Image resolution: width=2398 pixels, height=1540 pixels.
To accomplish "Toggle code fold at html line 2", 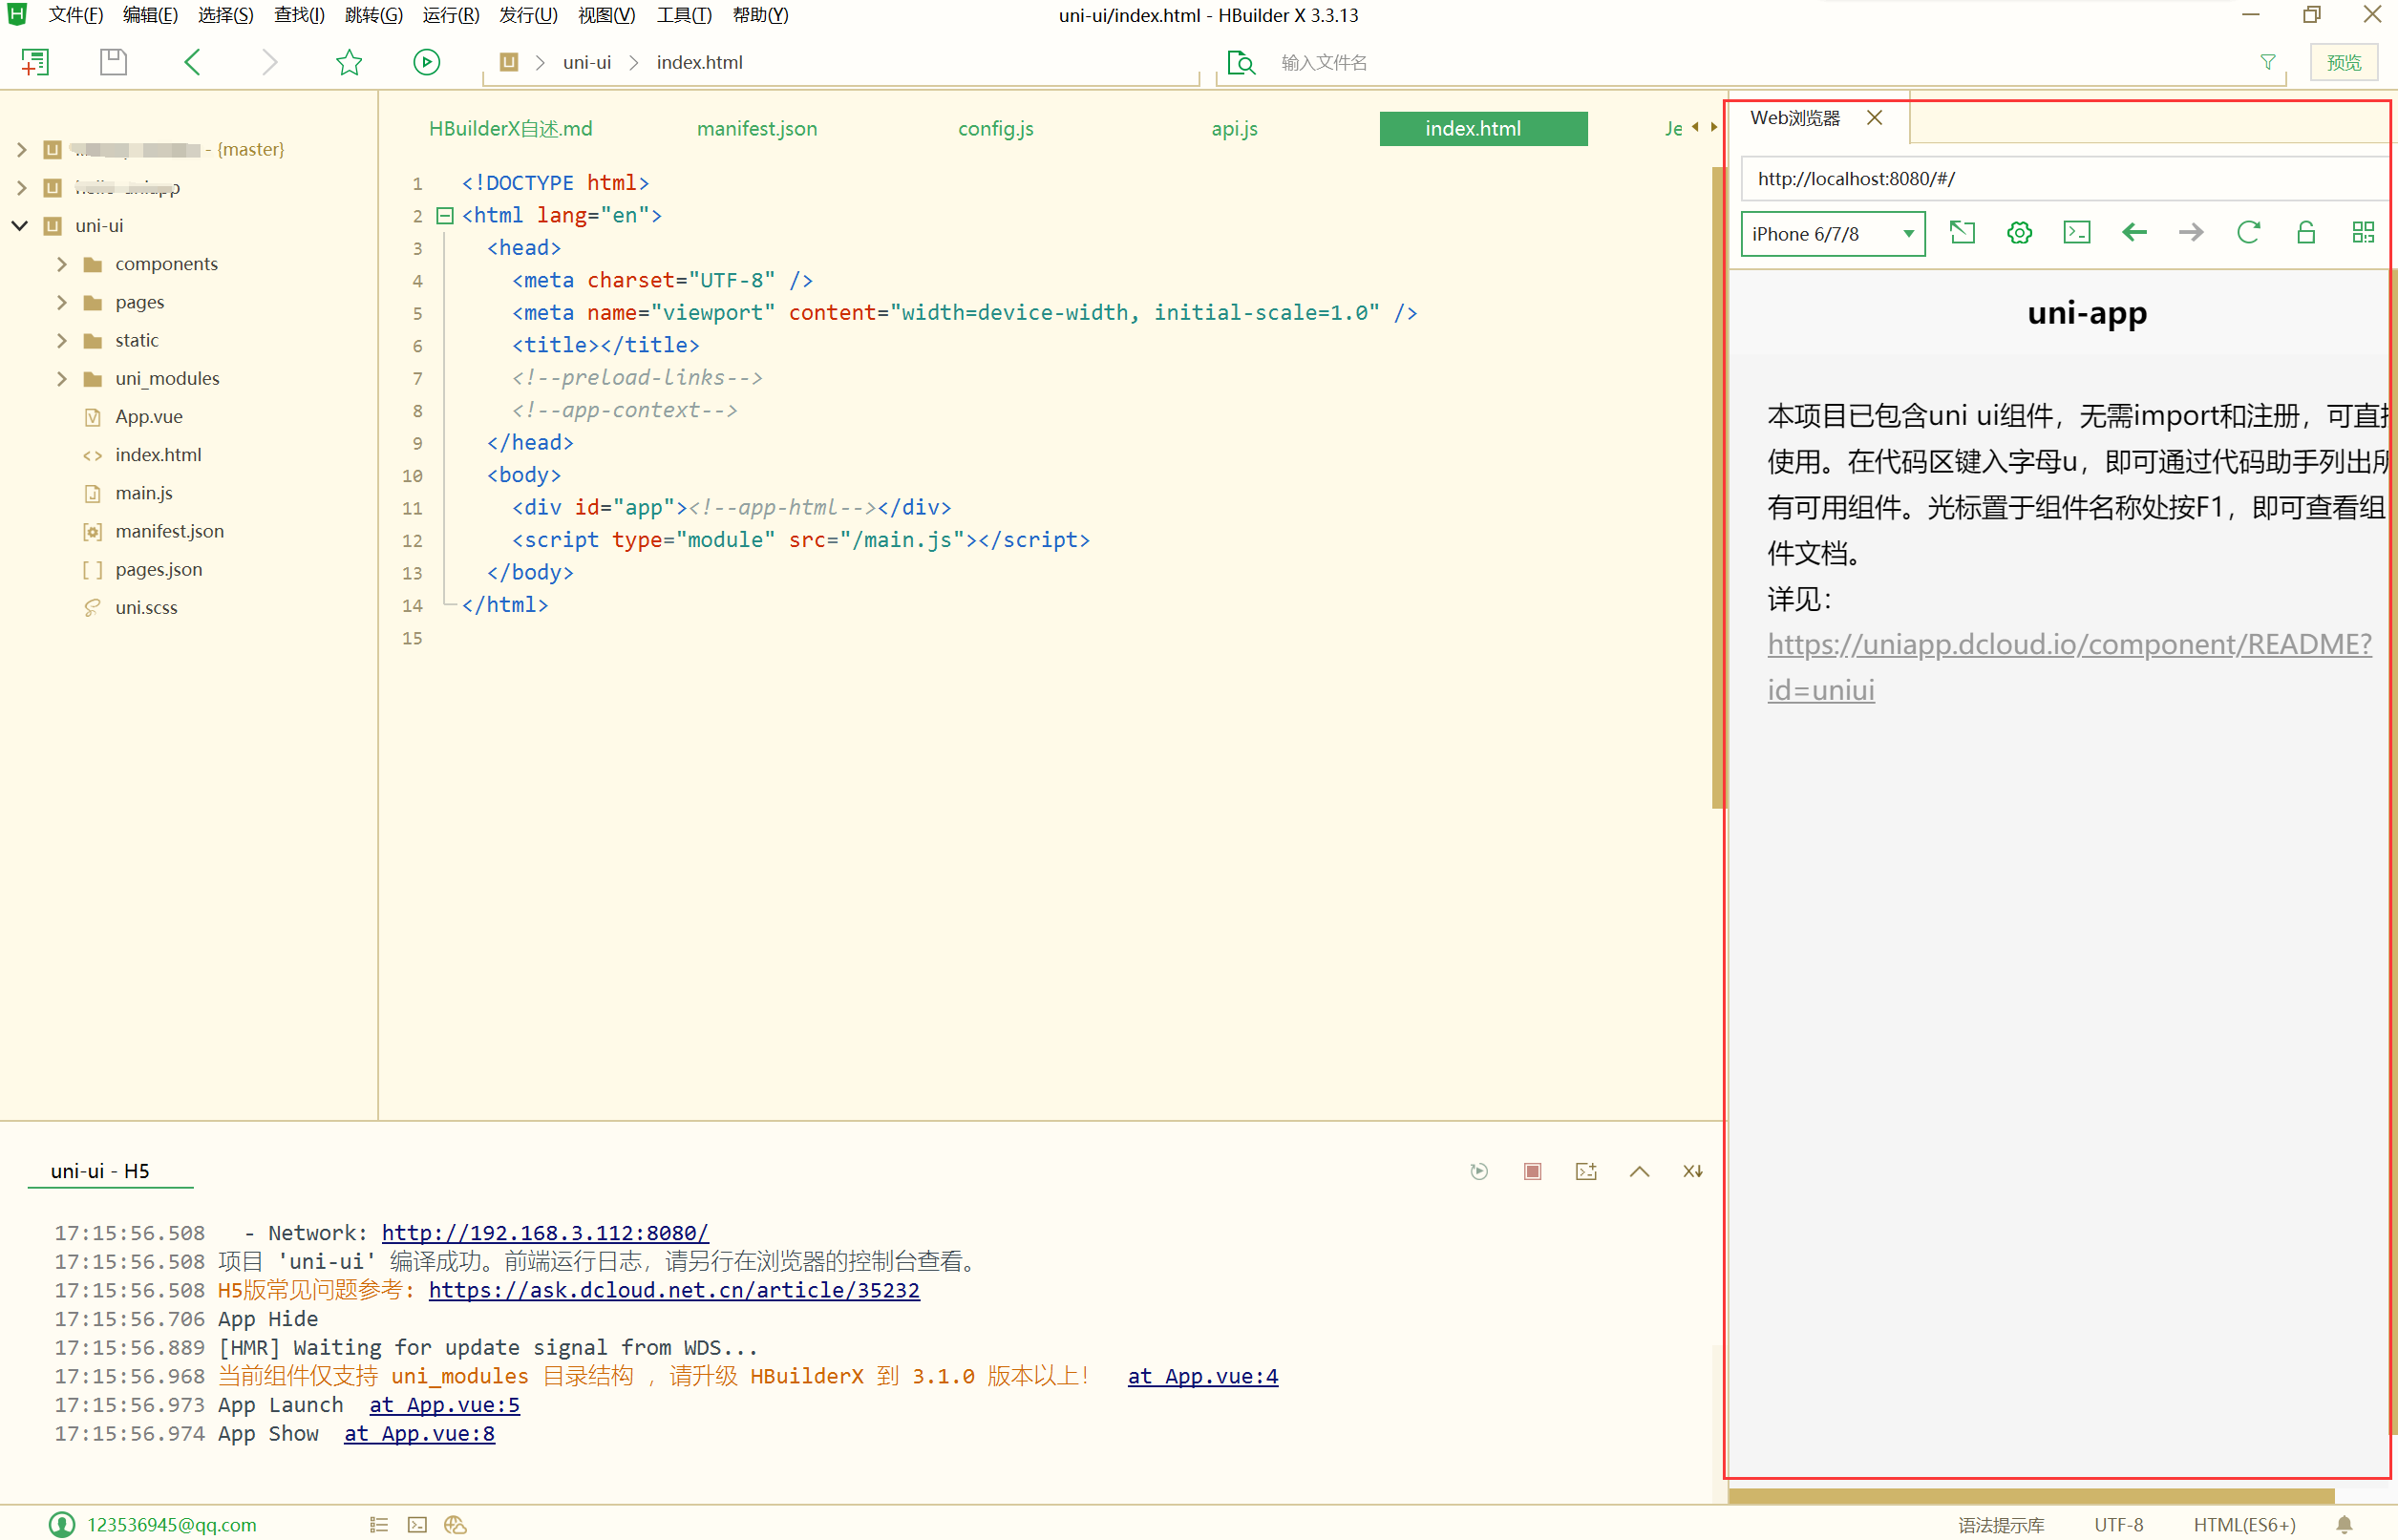I will coord(445,215).
